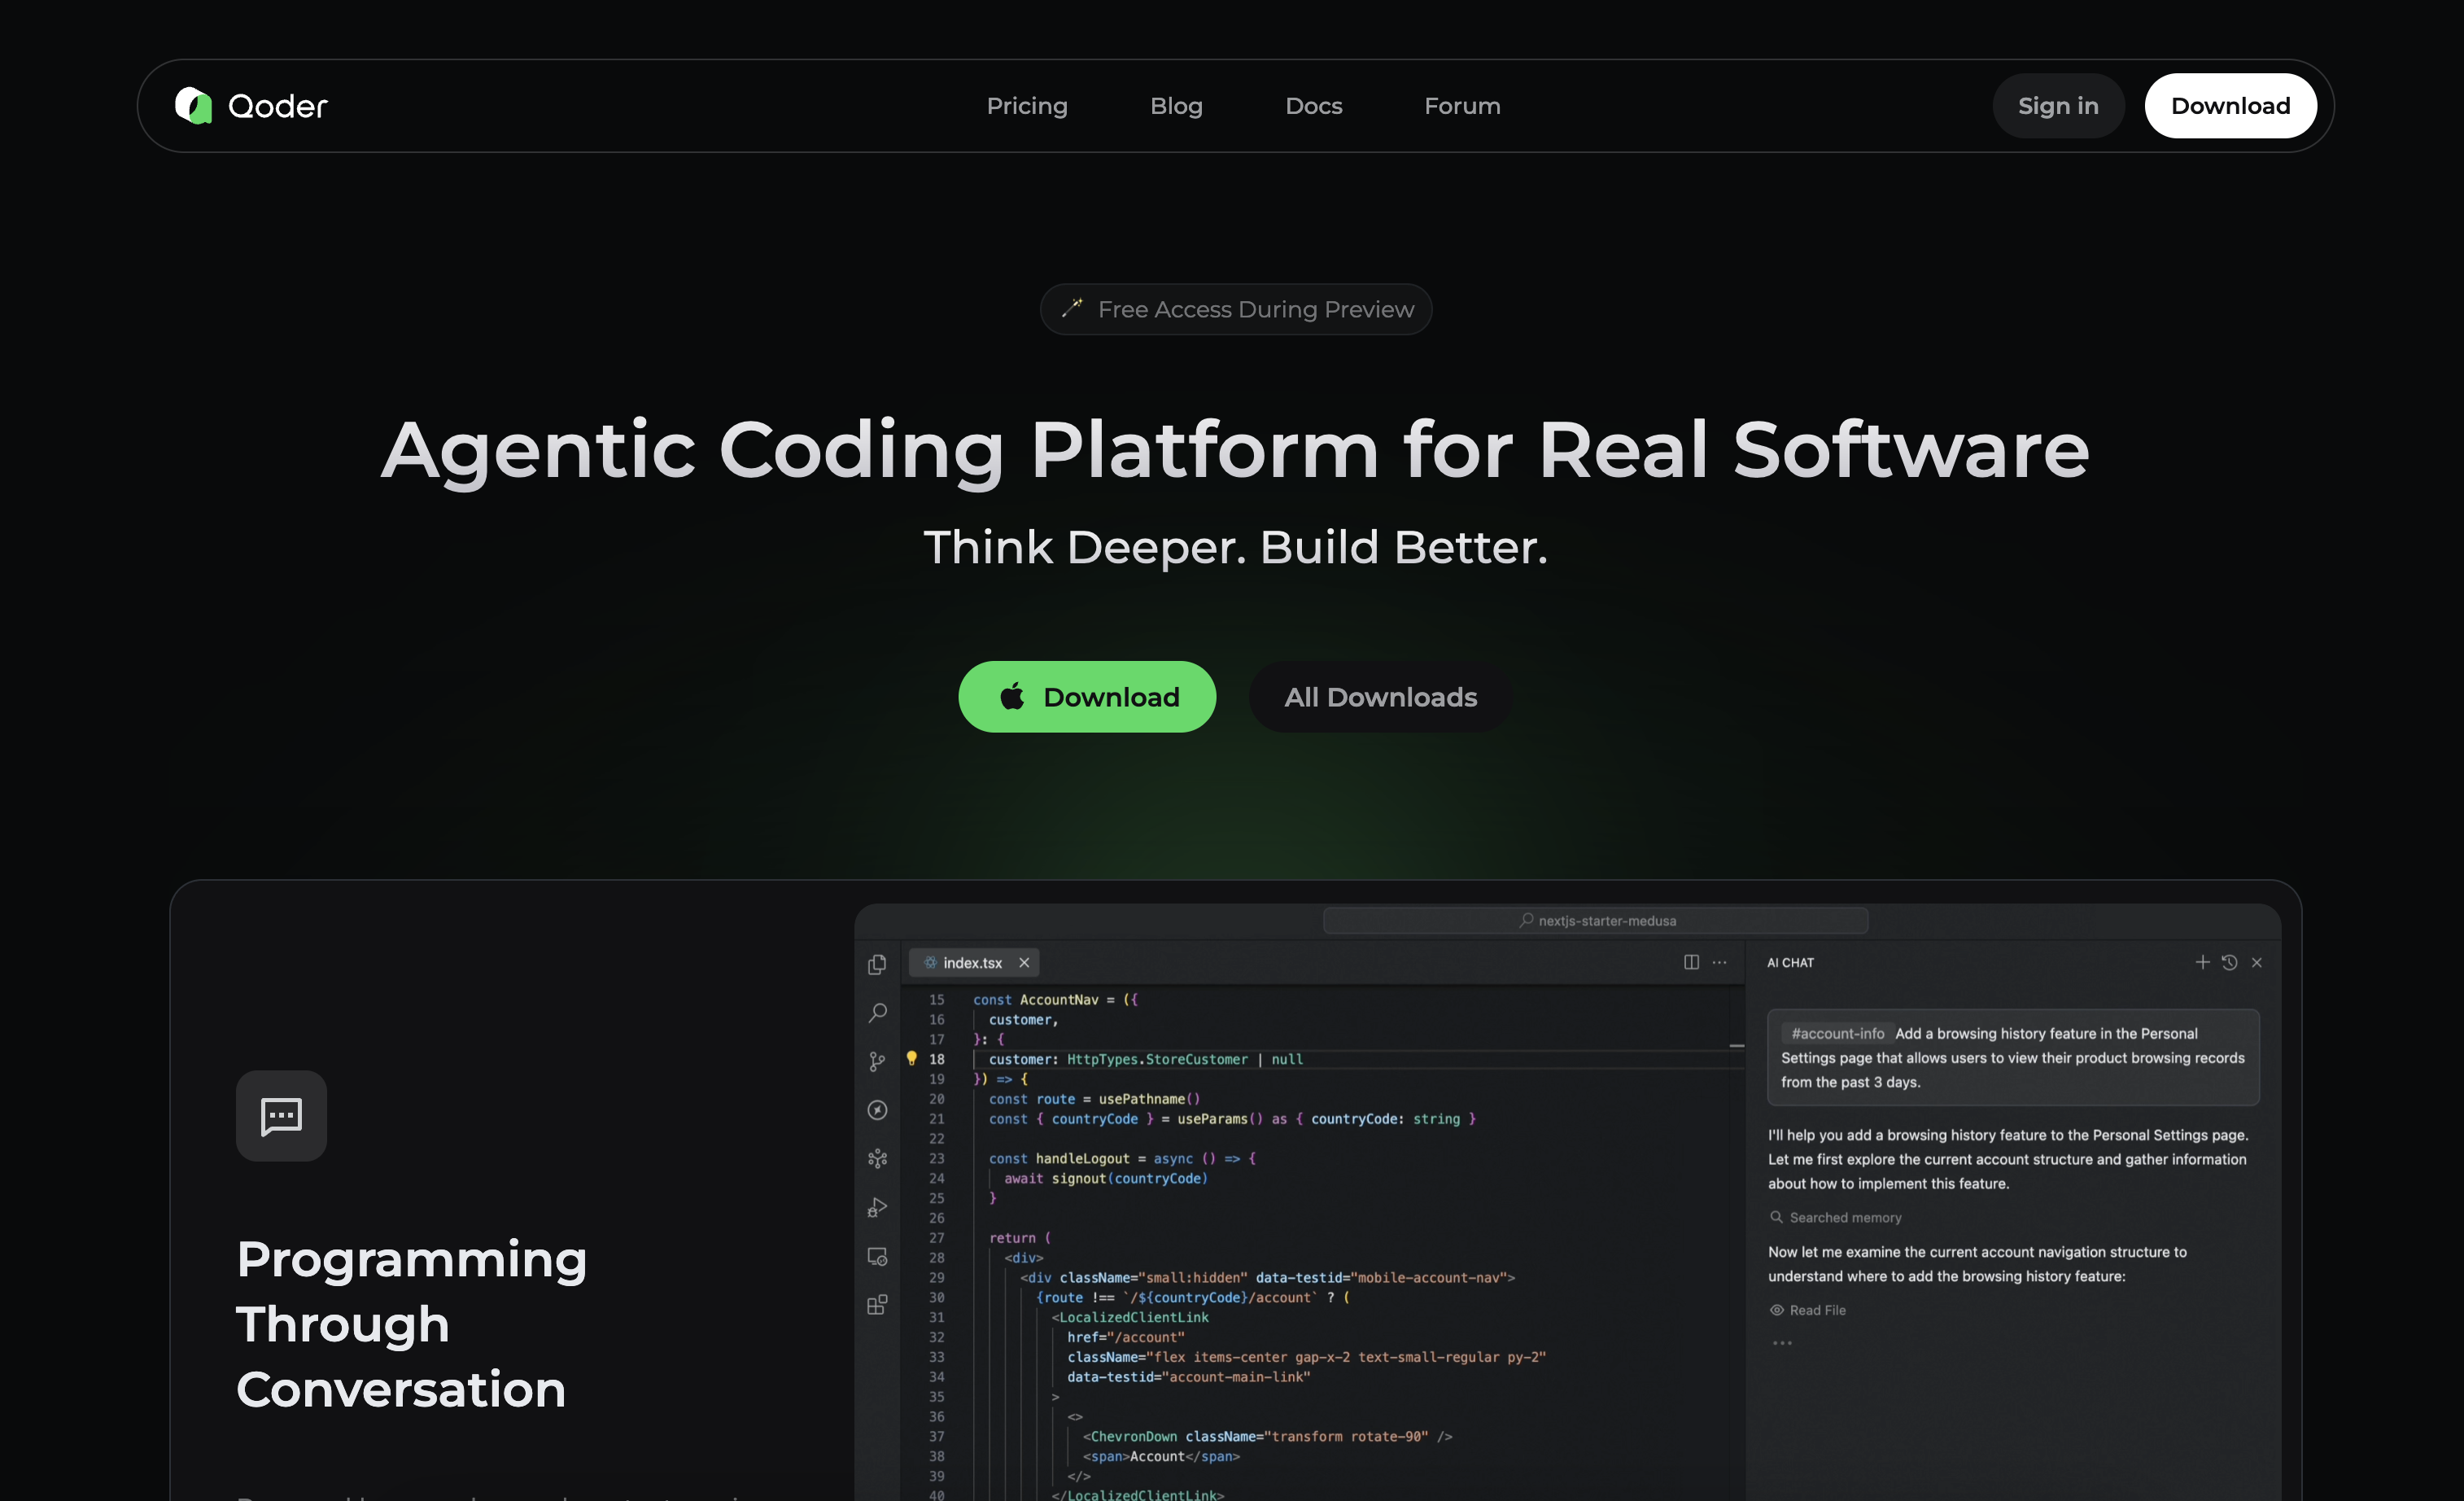Open AI chat history clock icon
Viewport: 2464px width, 1501px height.
click(2229, 962)
